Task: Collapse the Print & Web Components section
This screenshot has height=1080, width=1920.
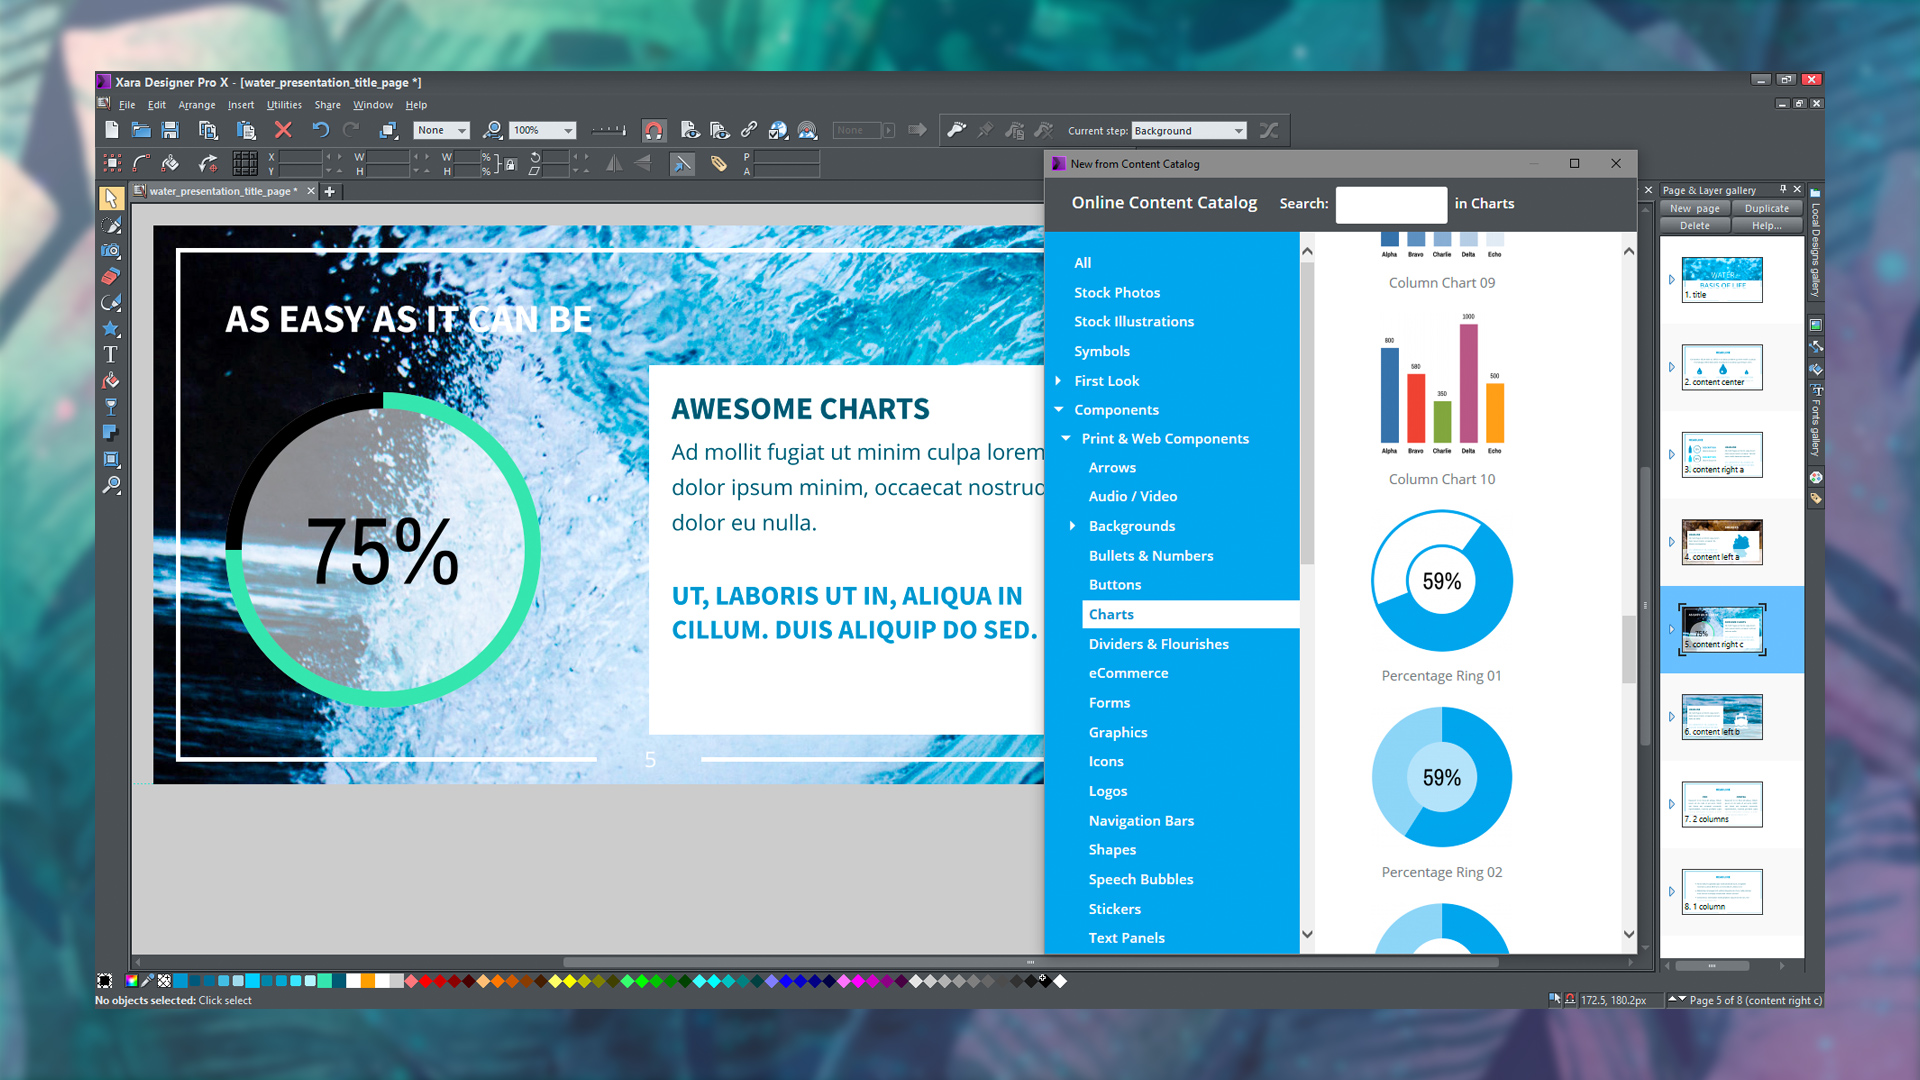Action: pyautogui.click(x=1067, y=438)
